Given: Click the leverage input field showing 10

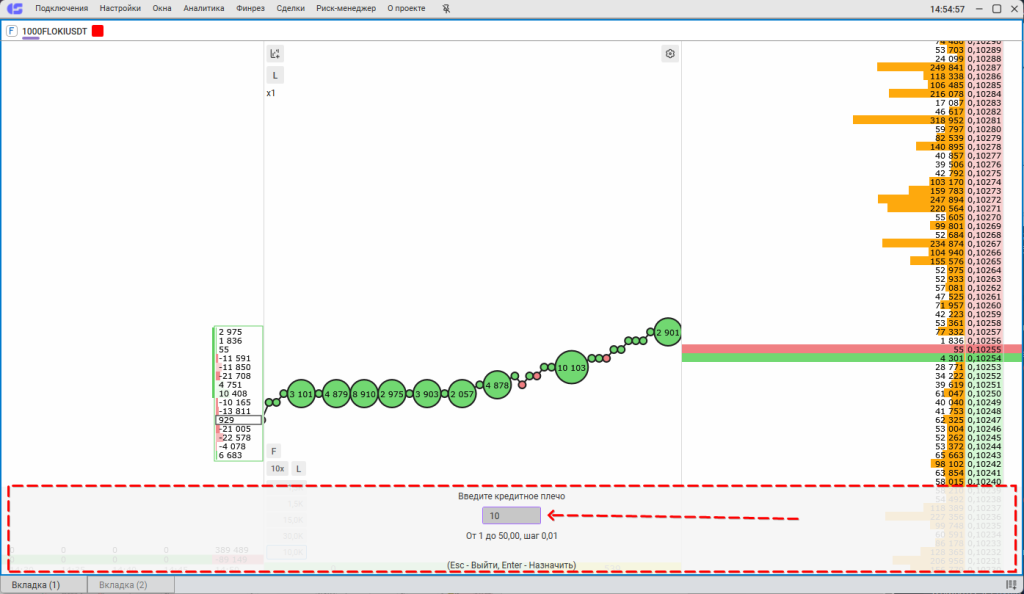Looking at the screenshot, I should click(511, 516).
